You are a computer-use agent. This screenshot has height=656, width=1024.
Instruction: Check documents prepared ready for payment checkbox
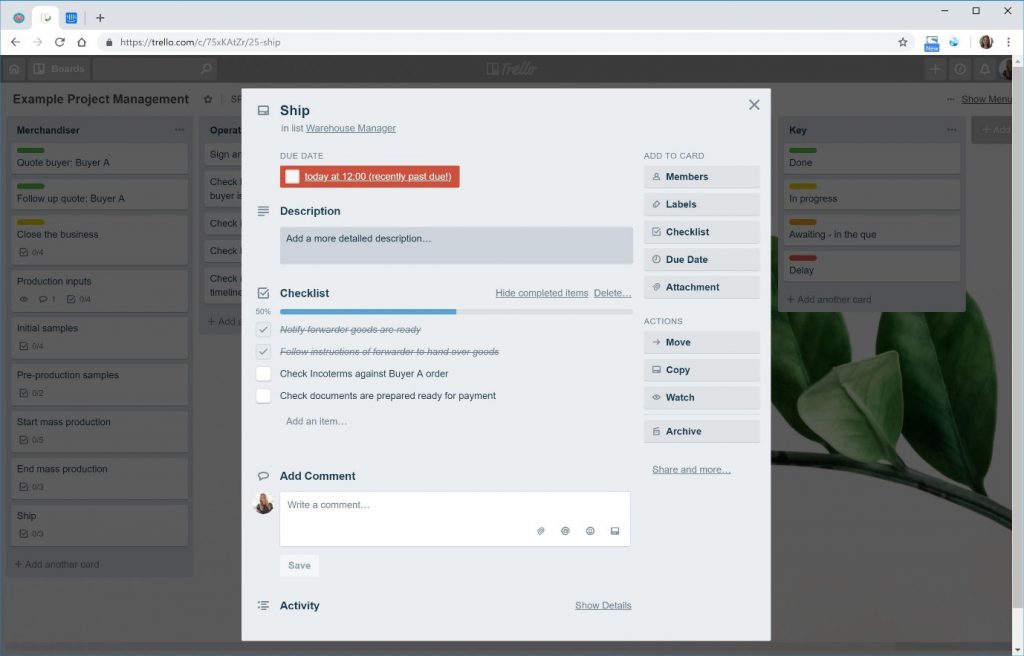coord(263,396)
